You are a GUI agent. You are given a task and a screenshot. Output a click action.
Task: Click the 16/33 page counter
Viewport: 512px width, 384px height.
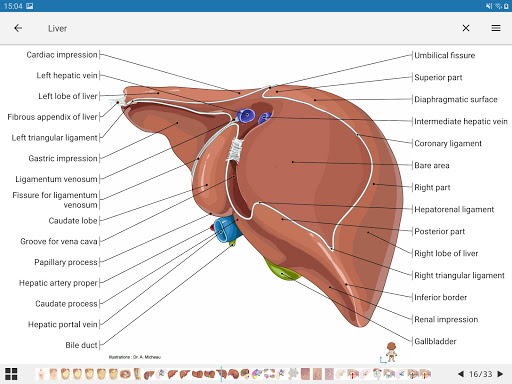point(480,374)
